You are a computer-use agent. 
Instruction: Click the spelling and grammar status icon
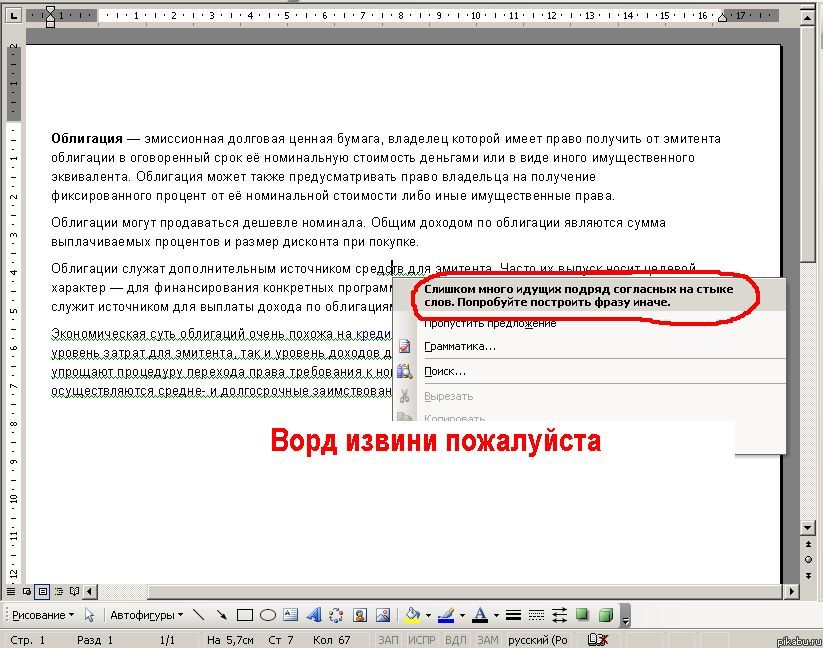[598, 640]
